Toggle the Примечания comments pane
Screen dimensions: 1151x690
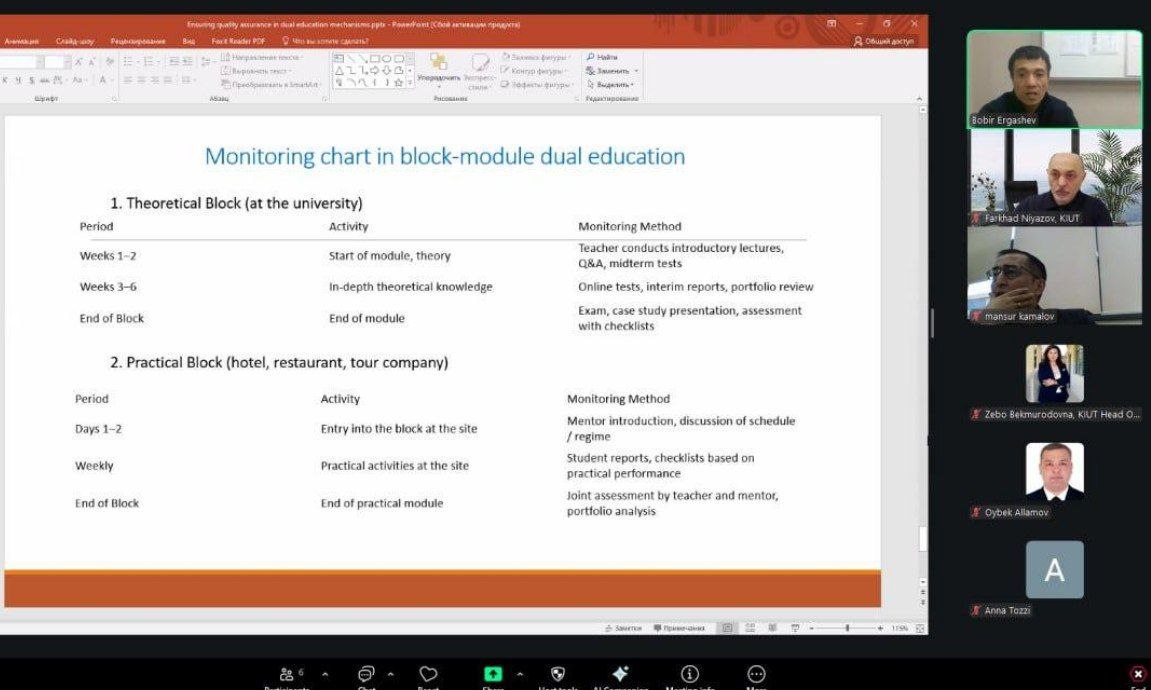click(680, 628)
